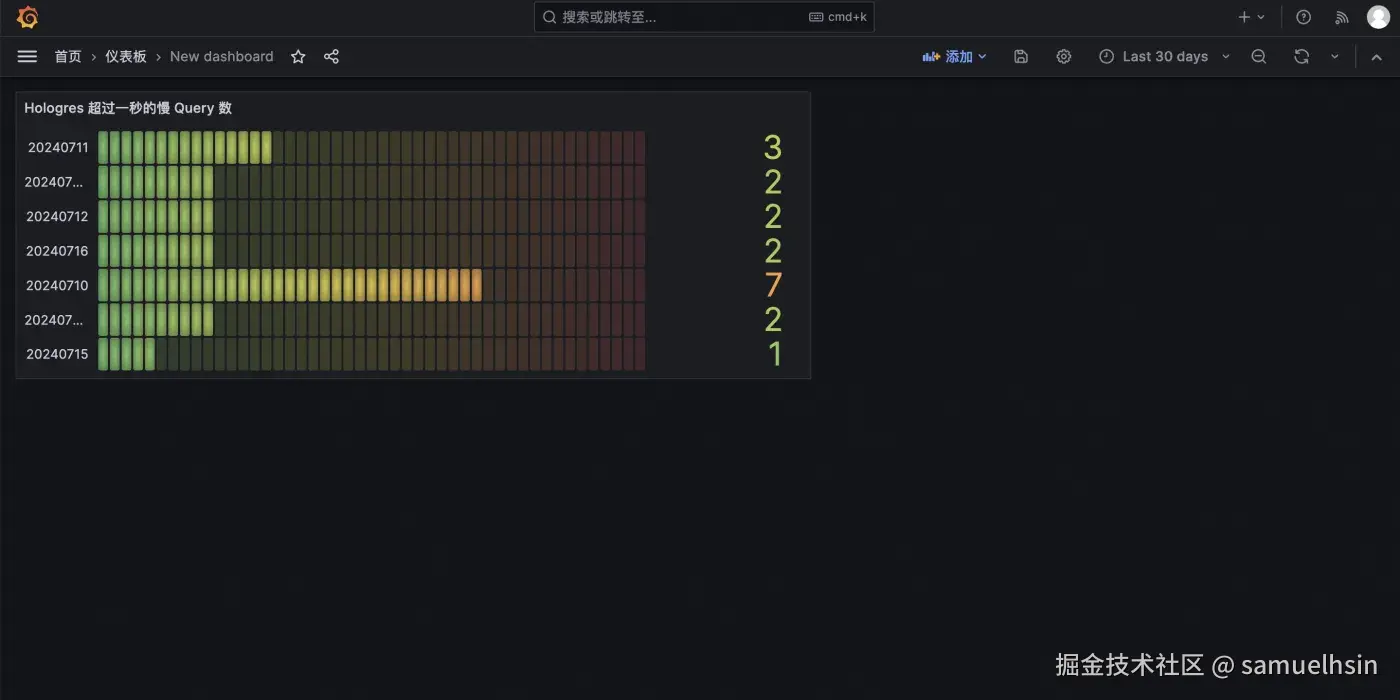Open the plus new-item dropdown
Screen dimensions: 1400x700
(1251, 17)
